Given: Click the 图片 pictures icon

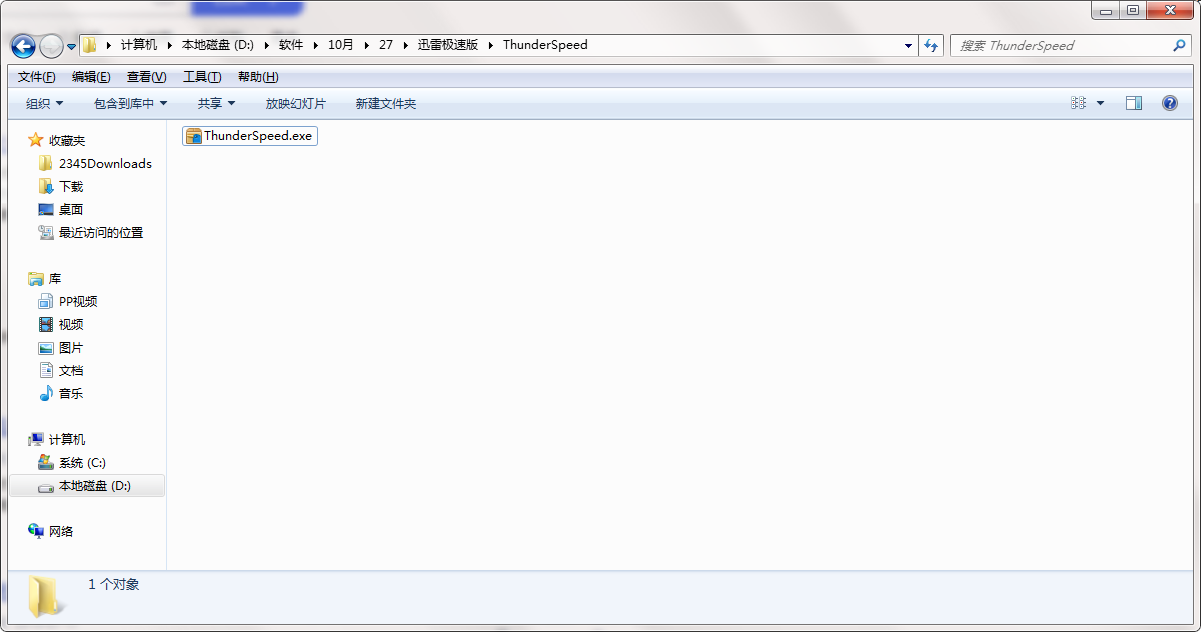Looking at the screenshot, I should click(x=46, y=347).
